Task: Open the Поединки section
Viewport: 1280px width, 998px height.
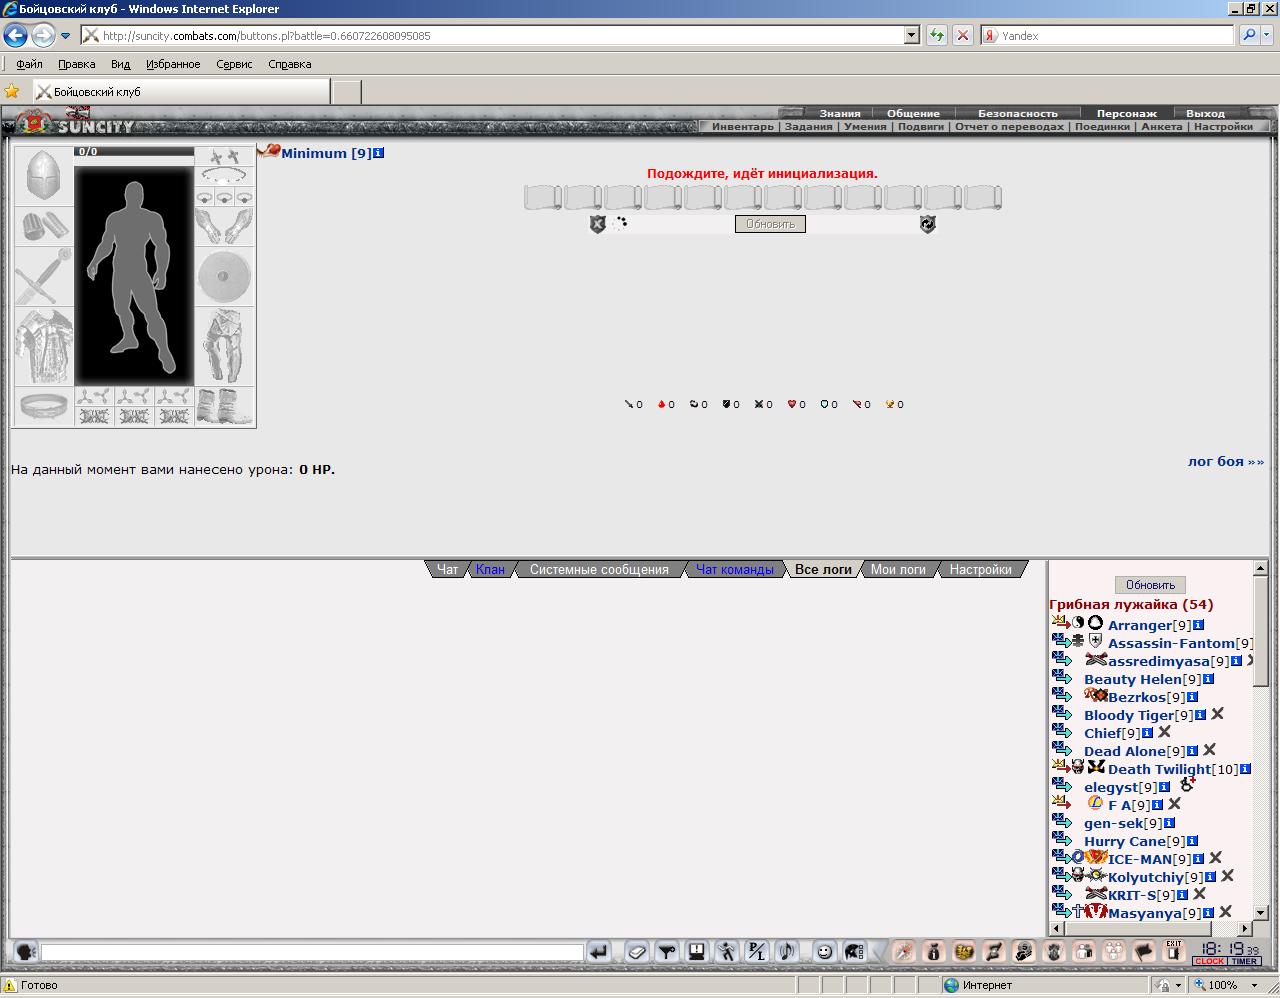Action: tap(1102, 127)
